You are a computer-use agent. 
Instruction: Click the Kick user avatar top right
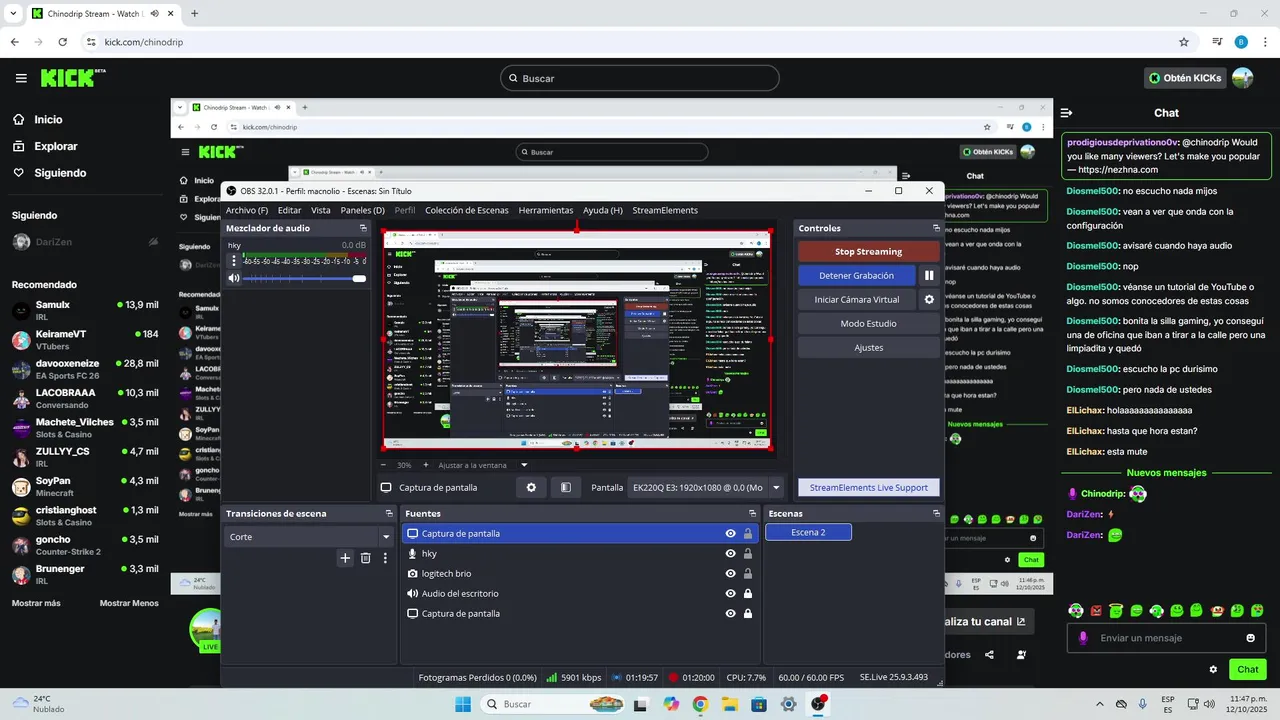tap(1243, 78)
